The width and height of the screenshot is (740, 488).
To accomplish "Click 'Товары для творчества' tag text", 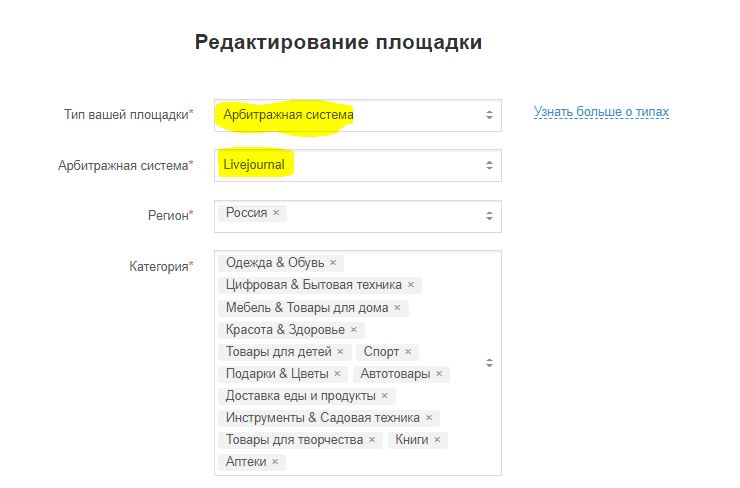I will click(294, 439).
